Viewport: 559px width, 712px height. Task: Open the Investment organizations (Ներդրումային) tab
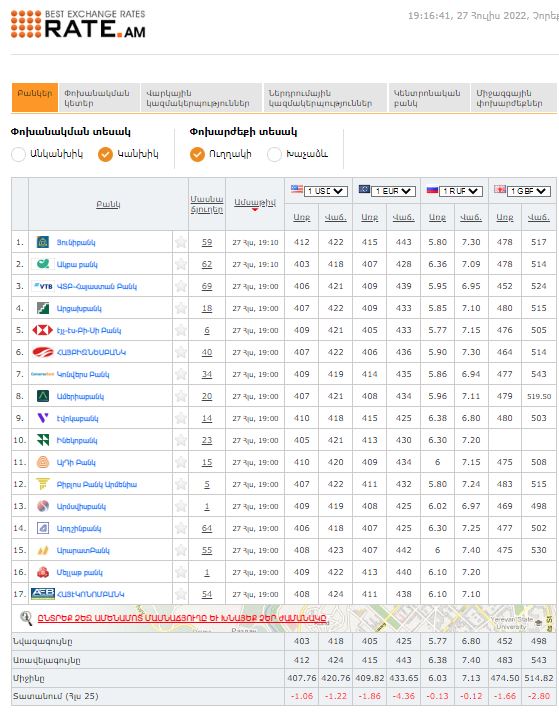click(325, 97)
